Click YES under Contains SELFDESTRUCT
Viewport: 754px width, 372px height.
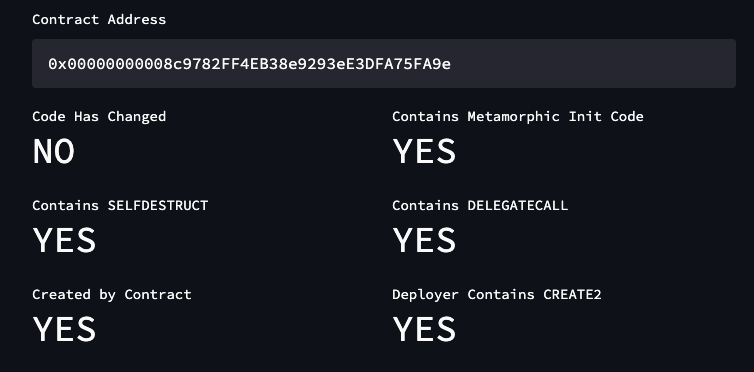pyautogui.click(x=64, y=240)
